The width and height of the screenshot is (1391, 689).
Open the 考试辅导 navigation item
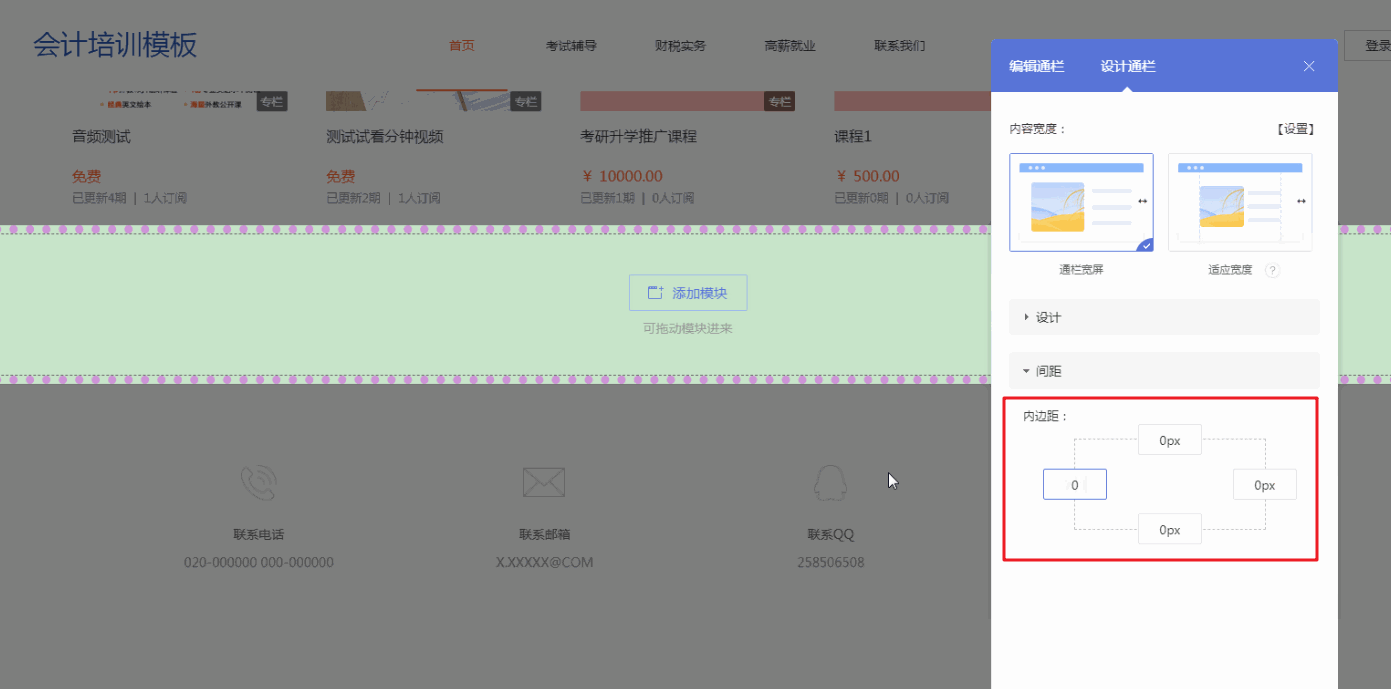tap(571, 46)
